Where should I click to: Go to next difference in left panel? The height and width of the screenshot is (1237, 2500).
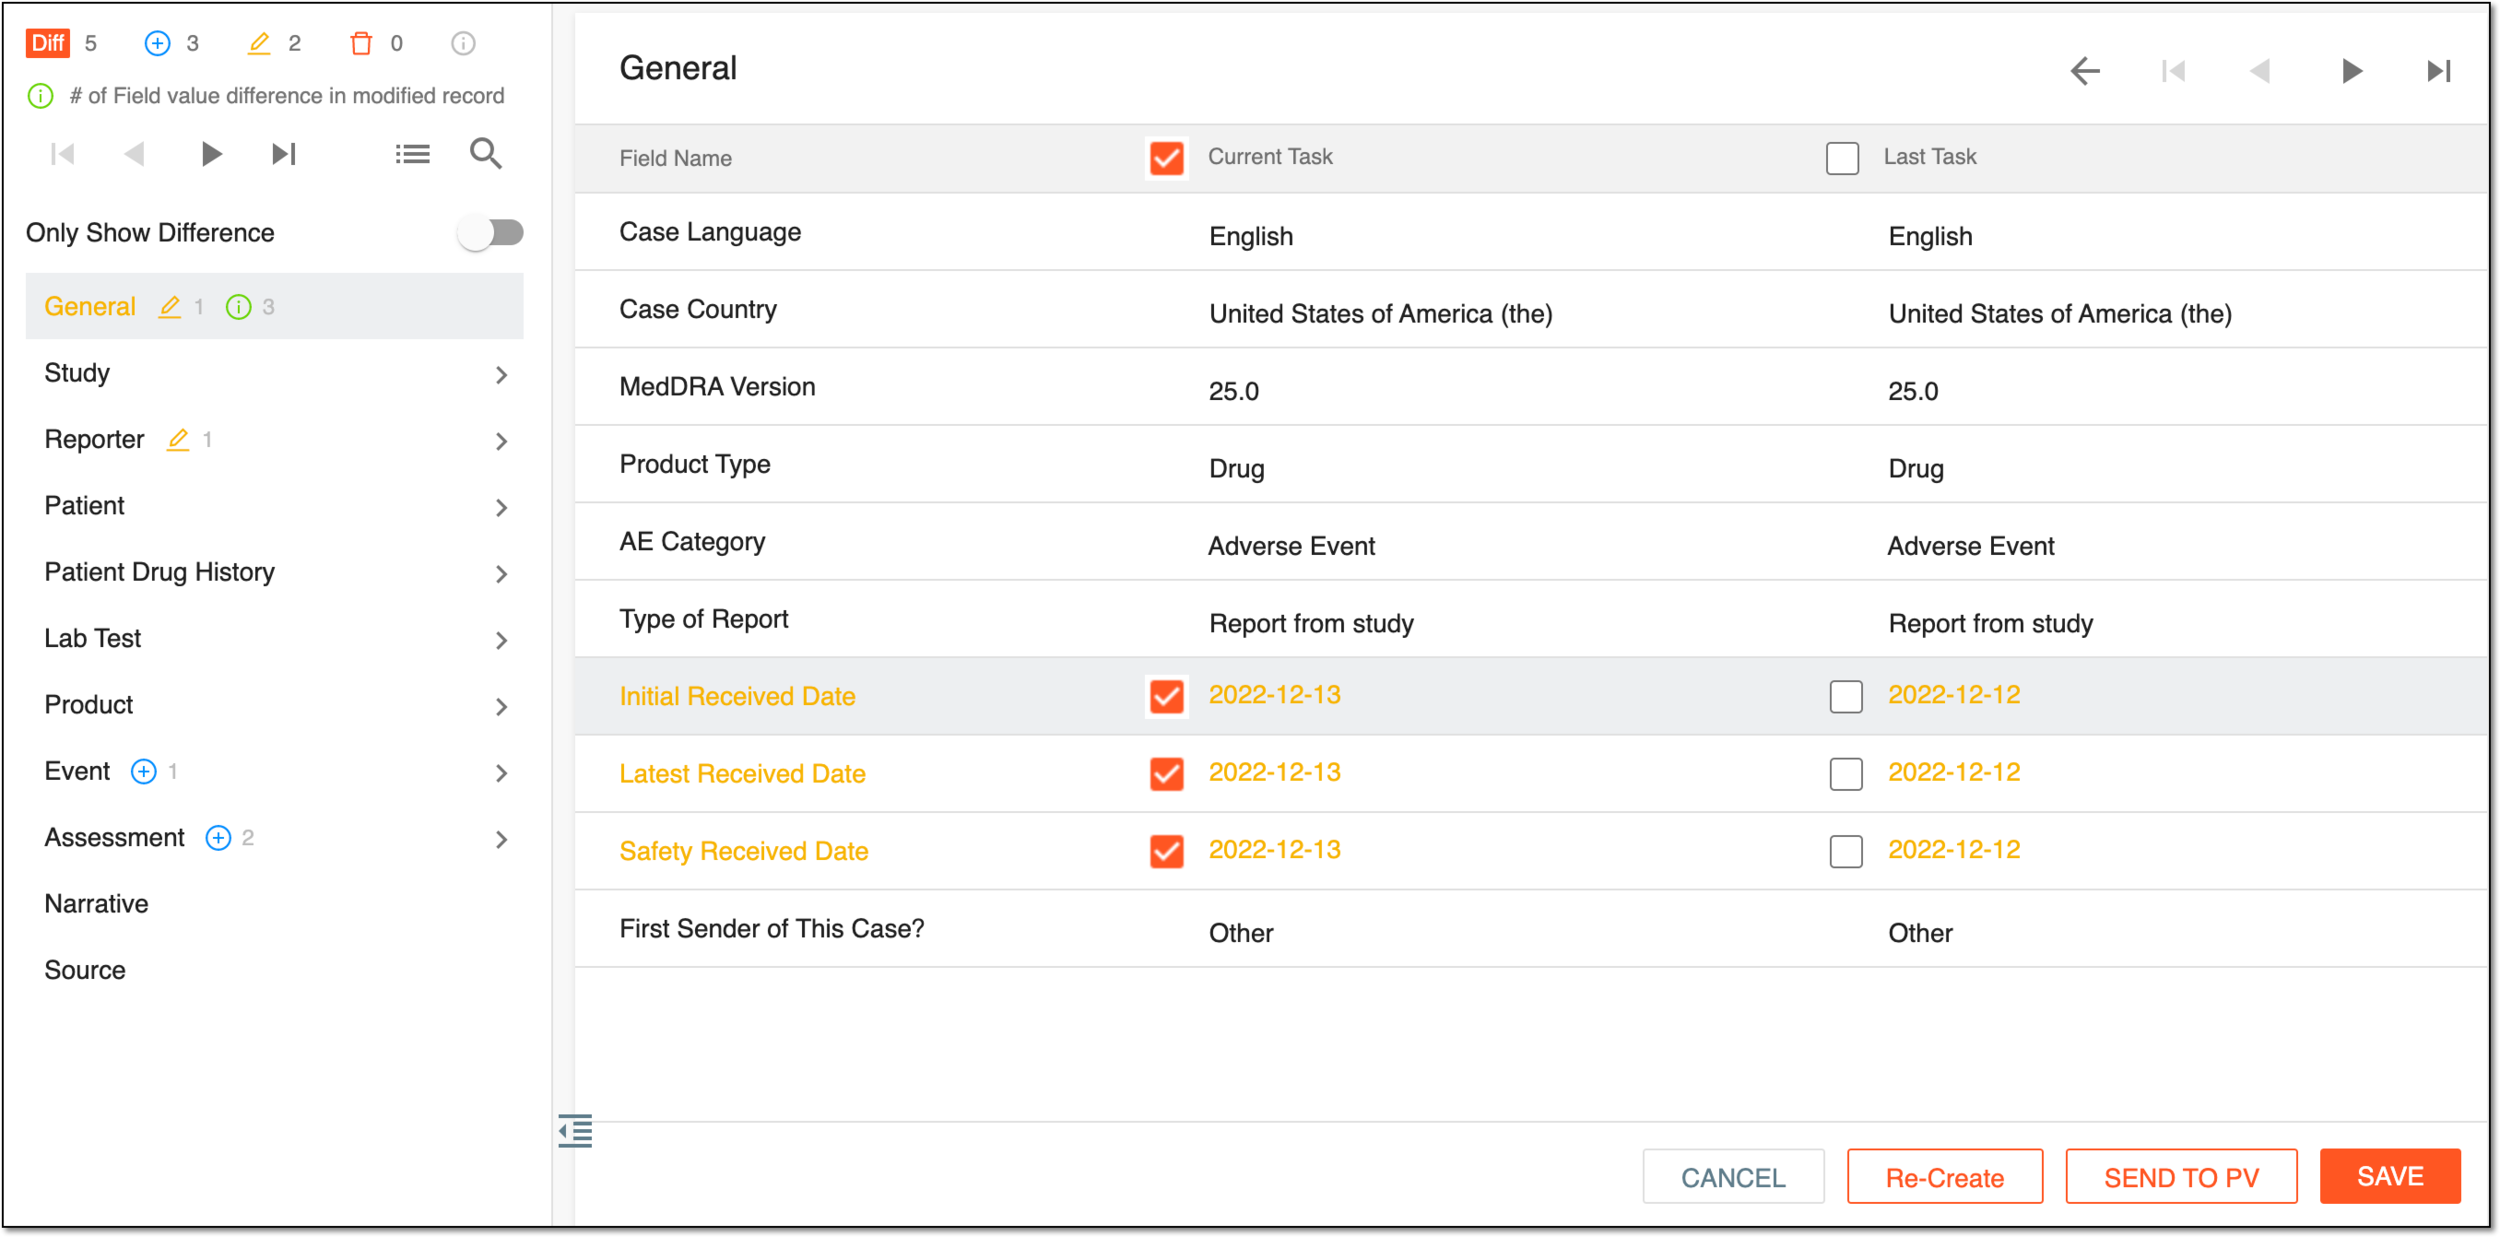[210, 154]
